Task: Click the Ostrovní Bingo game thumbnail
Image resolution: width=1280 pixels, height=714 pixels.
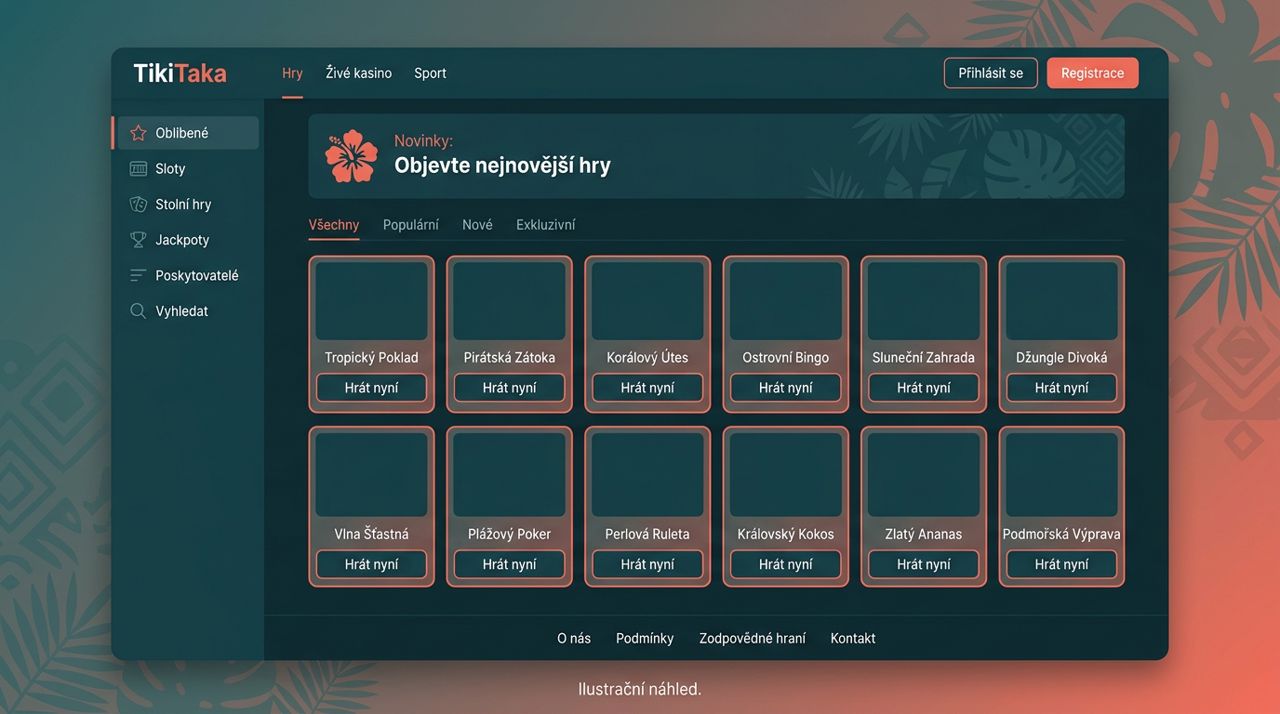Action: [785, 301]
